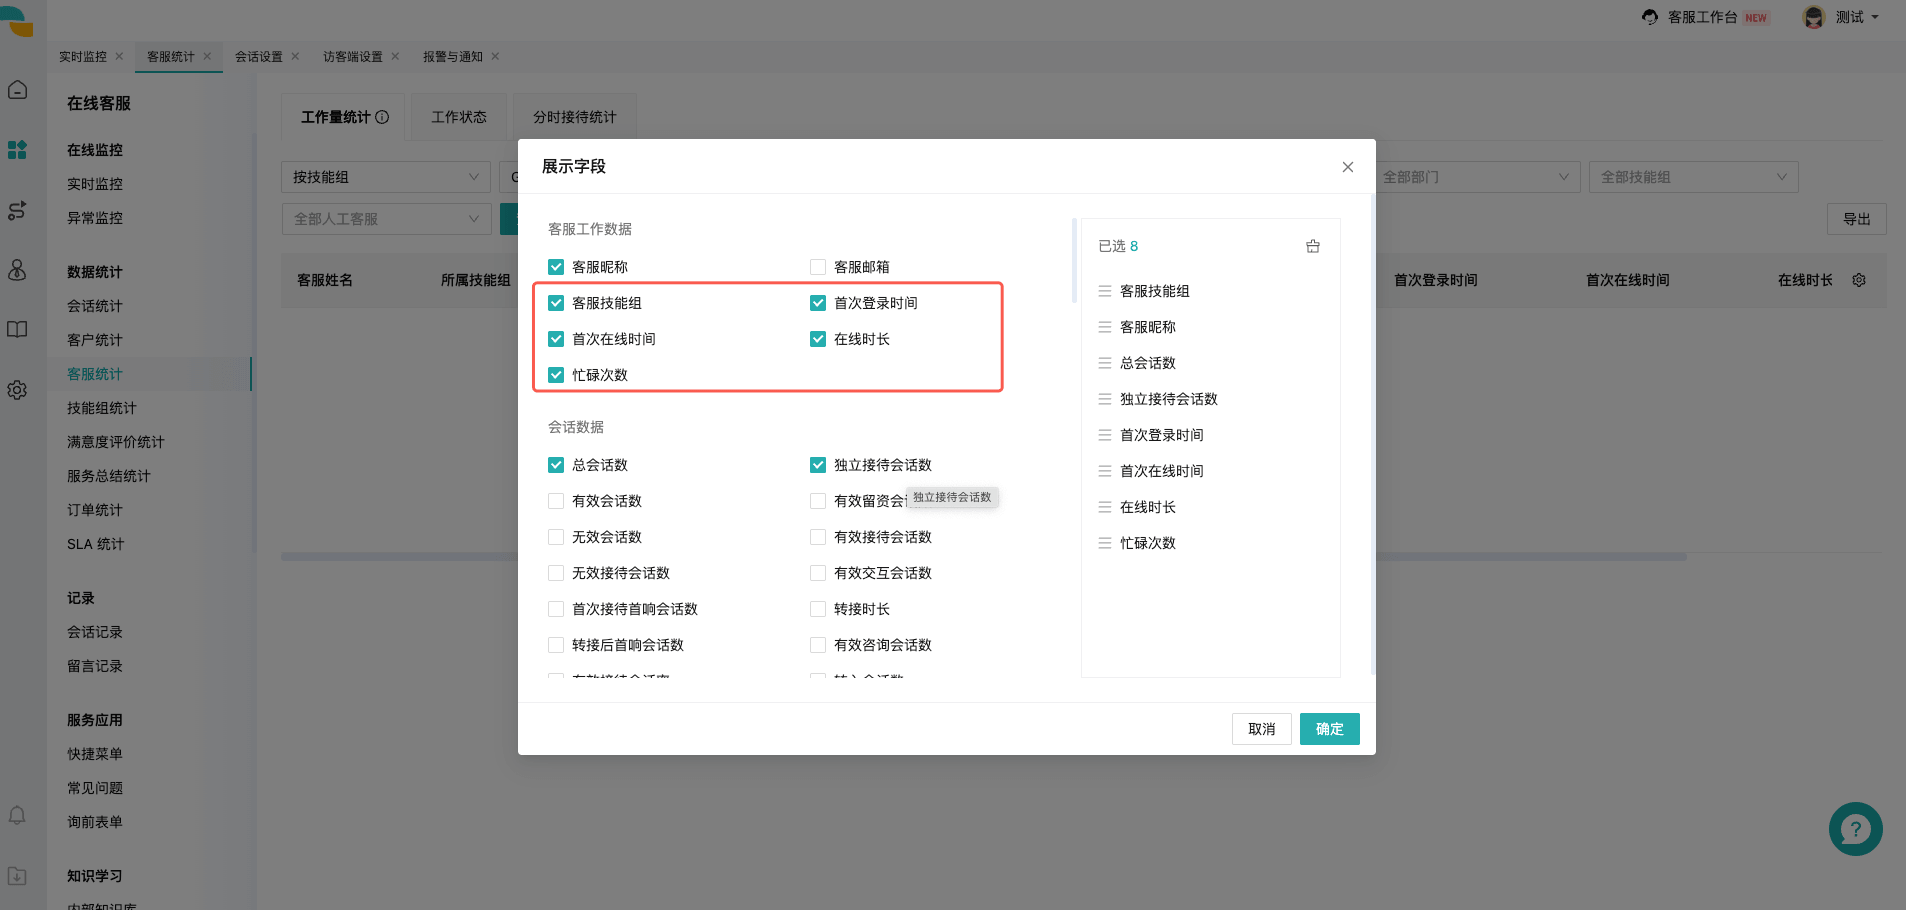Open 会话记录 in the sidebar
This screenshot has height=910, width=1906.
[x=95, y=632]
